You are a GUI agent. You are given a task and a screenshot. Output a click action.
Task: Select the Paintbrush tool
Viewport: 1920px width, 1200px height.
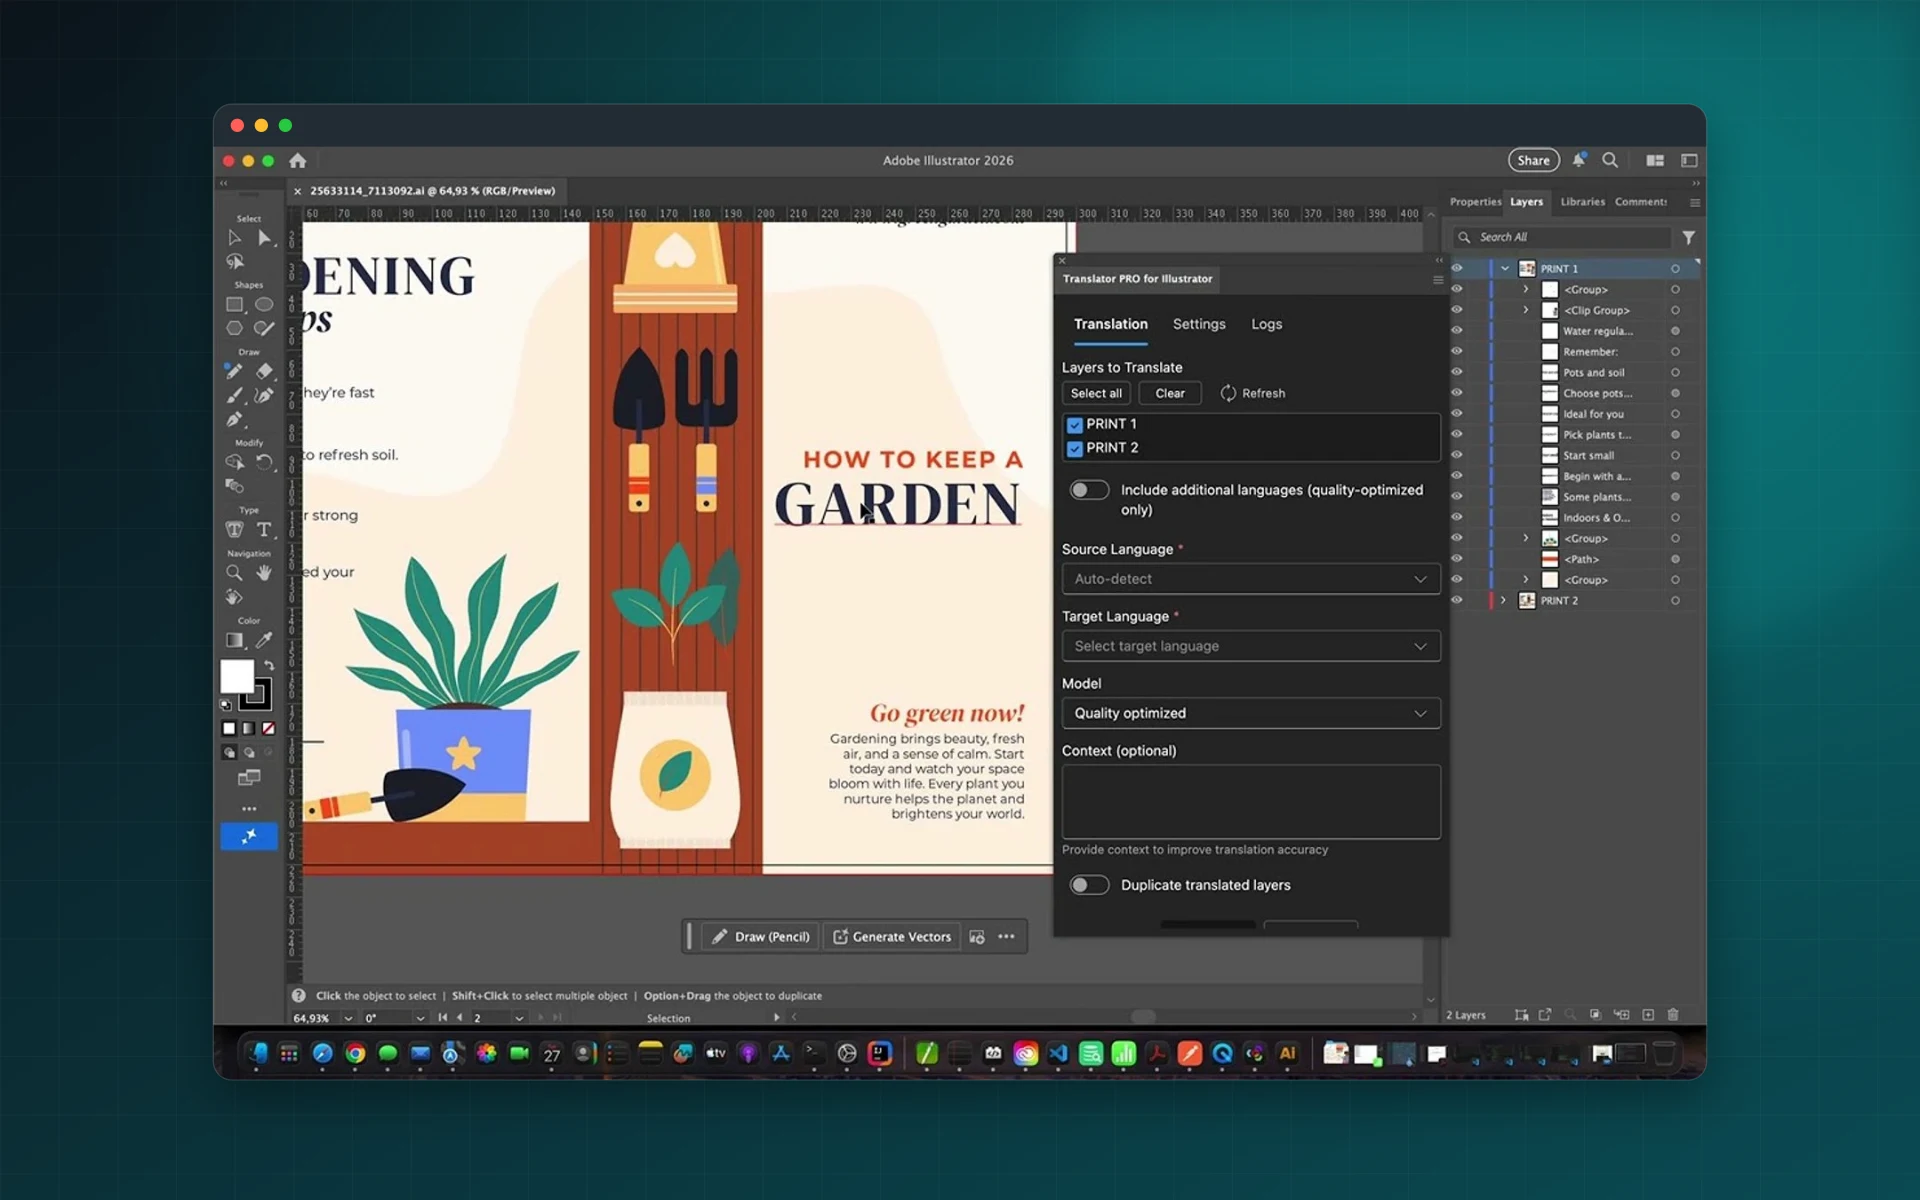pos(234,395)
